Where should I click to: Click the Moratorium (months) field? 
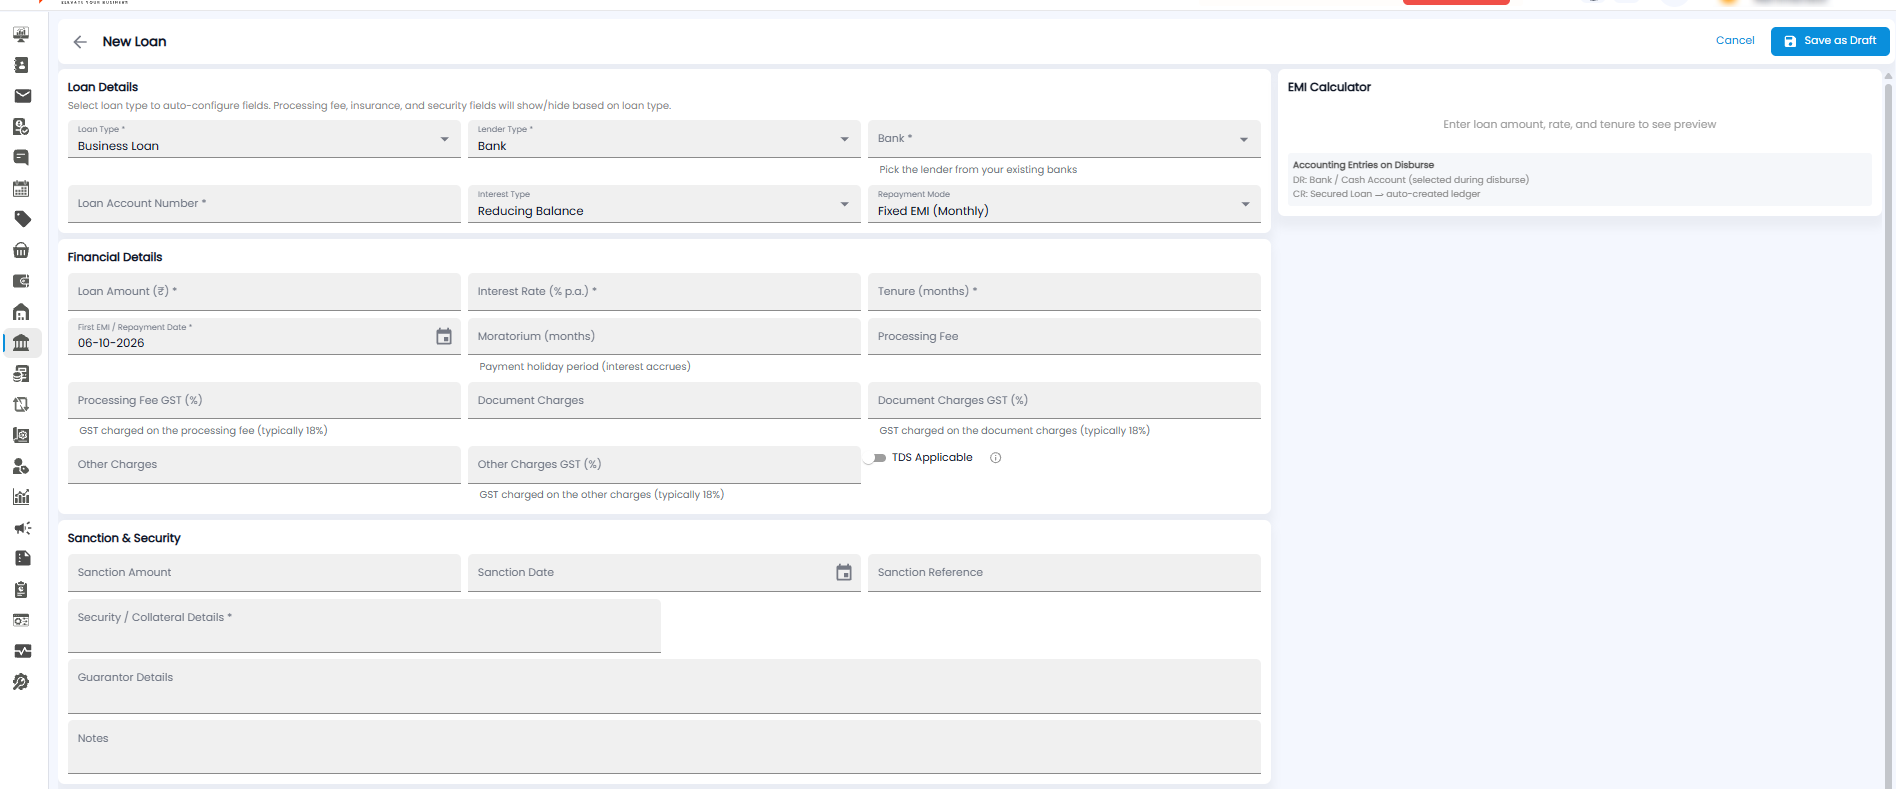pos(664,337)
